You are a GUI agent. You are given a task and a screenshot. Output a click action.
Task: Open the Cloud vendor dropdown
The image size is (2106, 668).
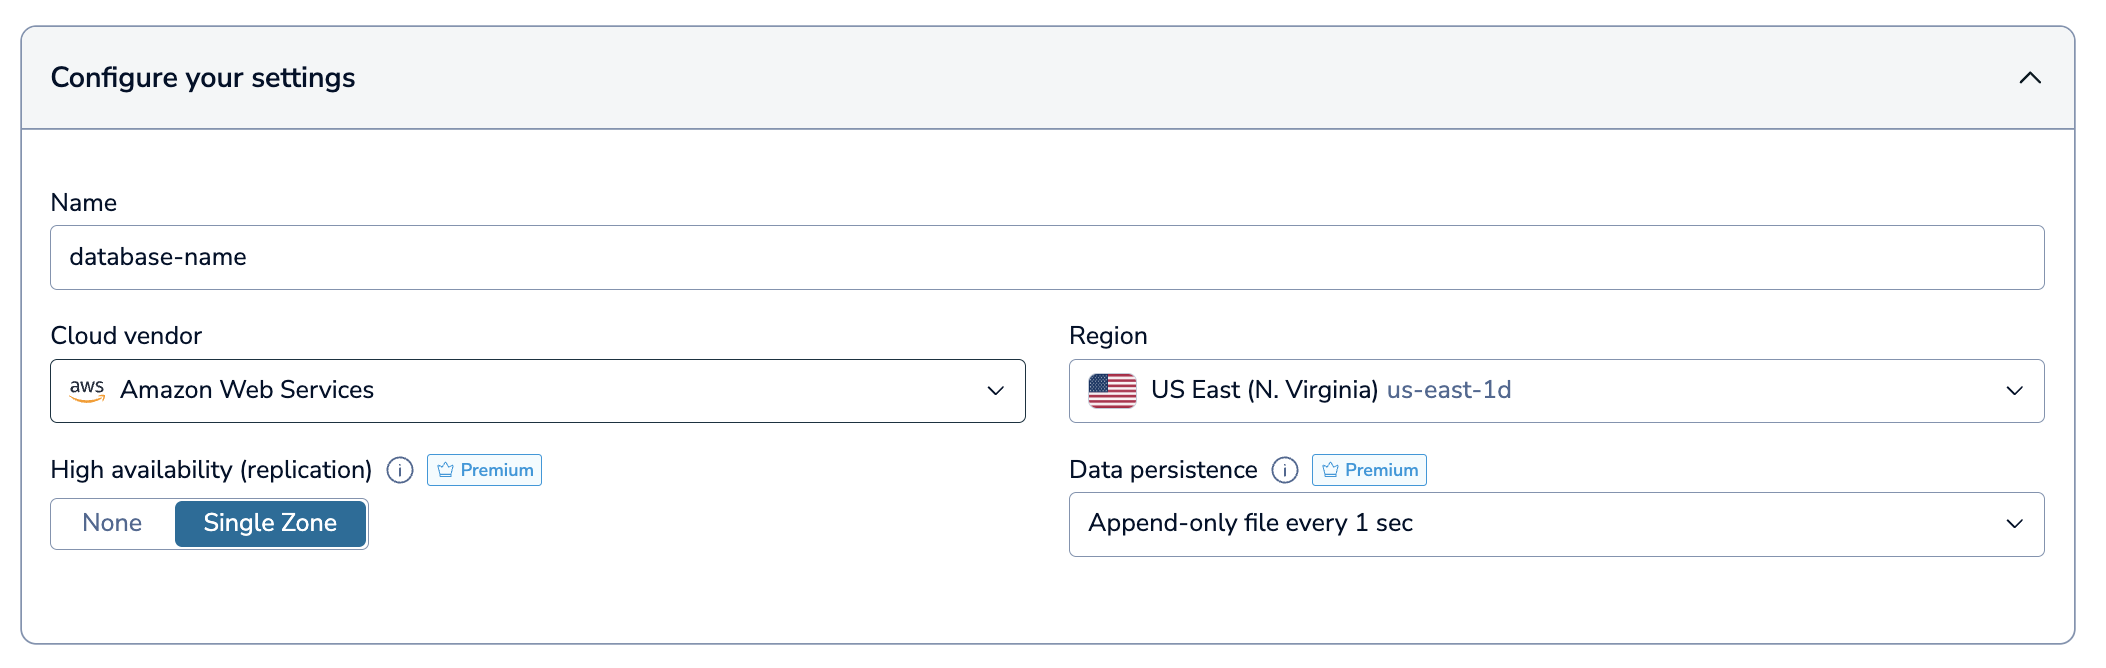[x=995, y=390]
